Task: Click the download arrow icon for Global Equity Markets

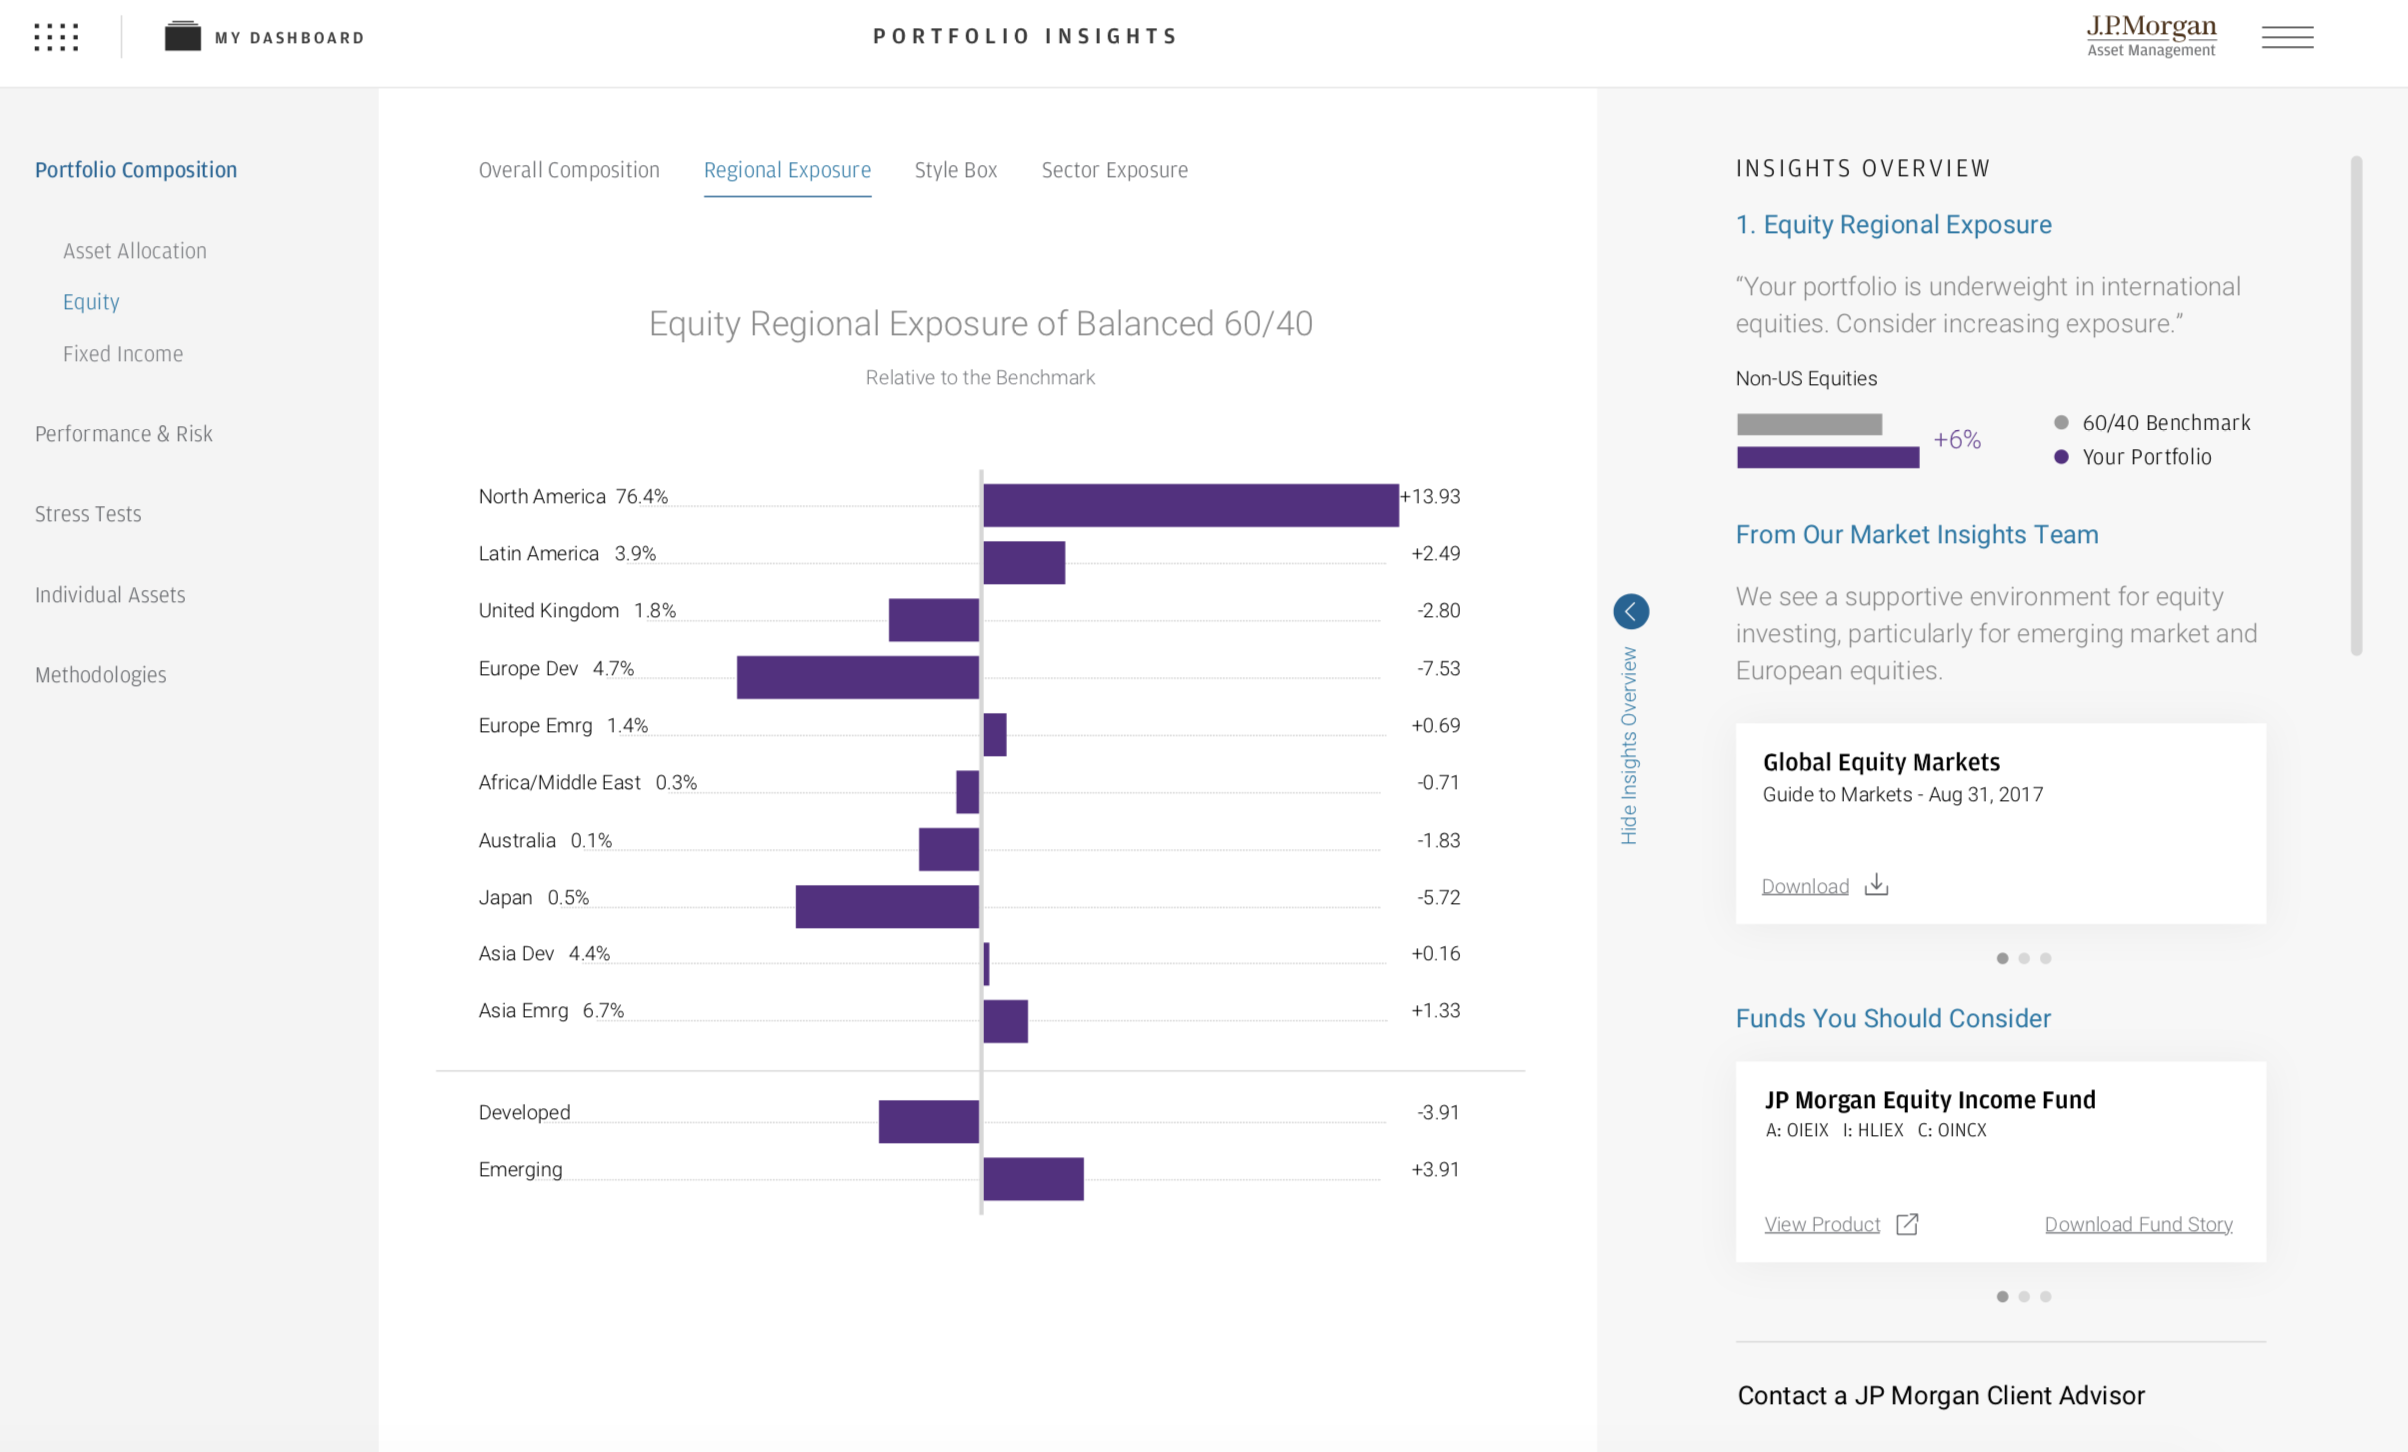Action: (x=1876, y=885)
